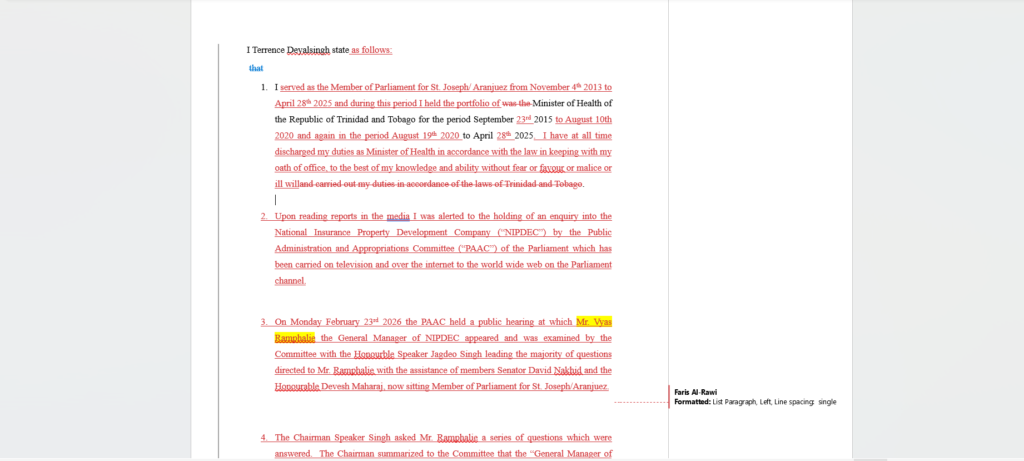
Task: Select the Formatted: List Paragraph revision note
Action: (755, 402)
